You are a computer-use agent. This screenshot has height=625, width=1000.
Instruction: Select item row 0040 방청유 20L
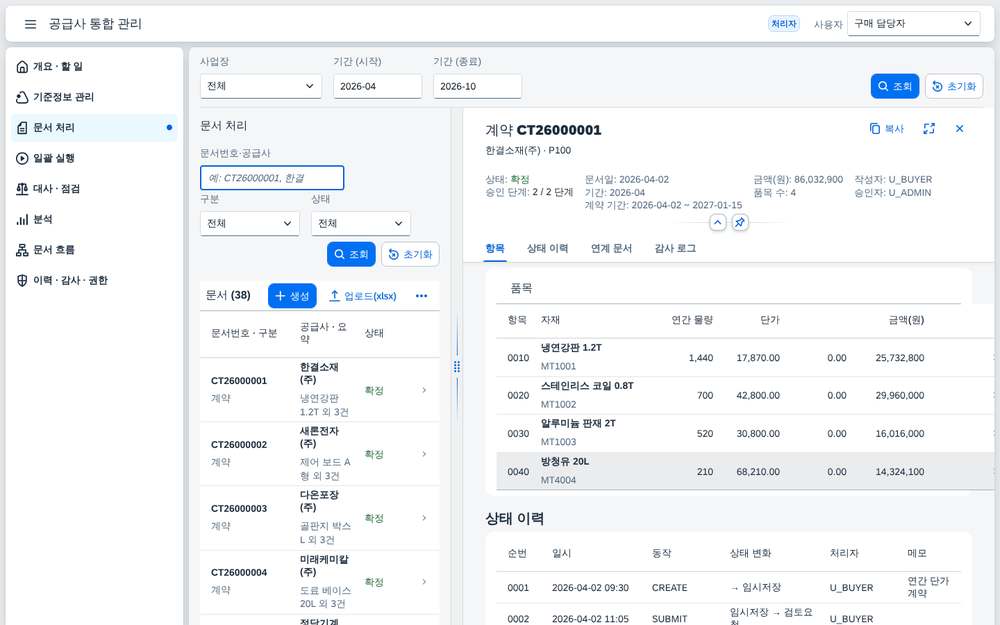(x=744, y=471)
